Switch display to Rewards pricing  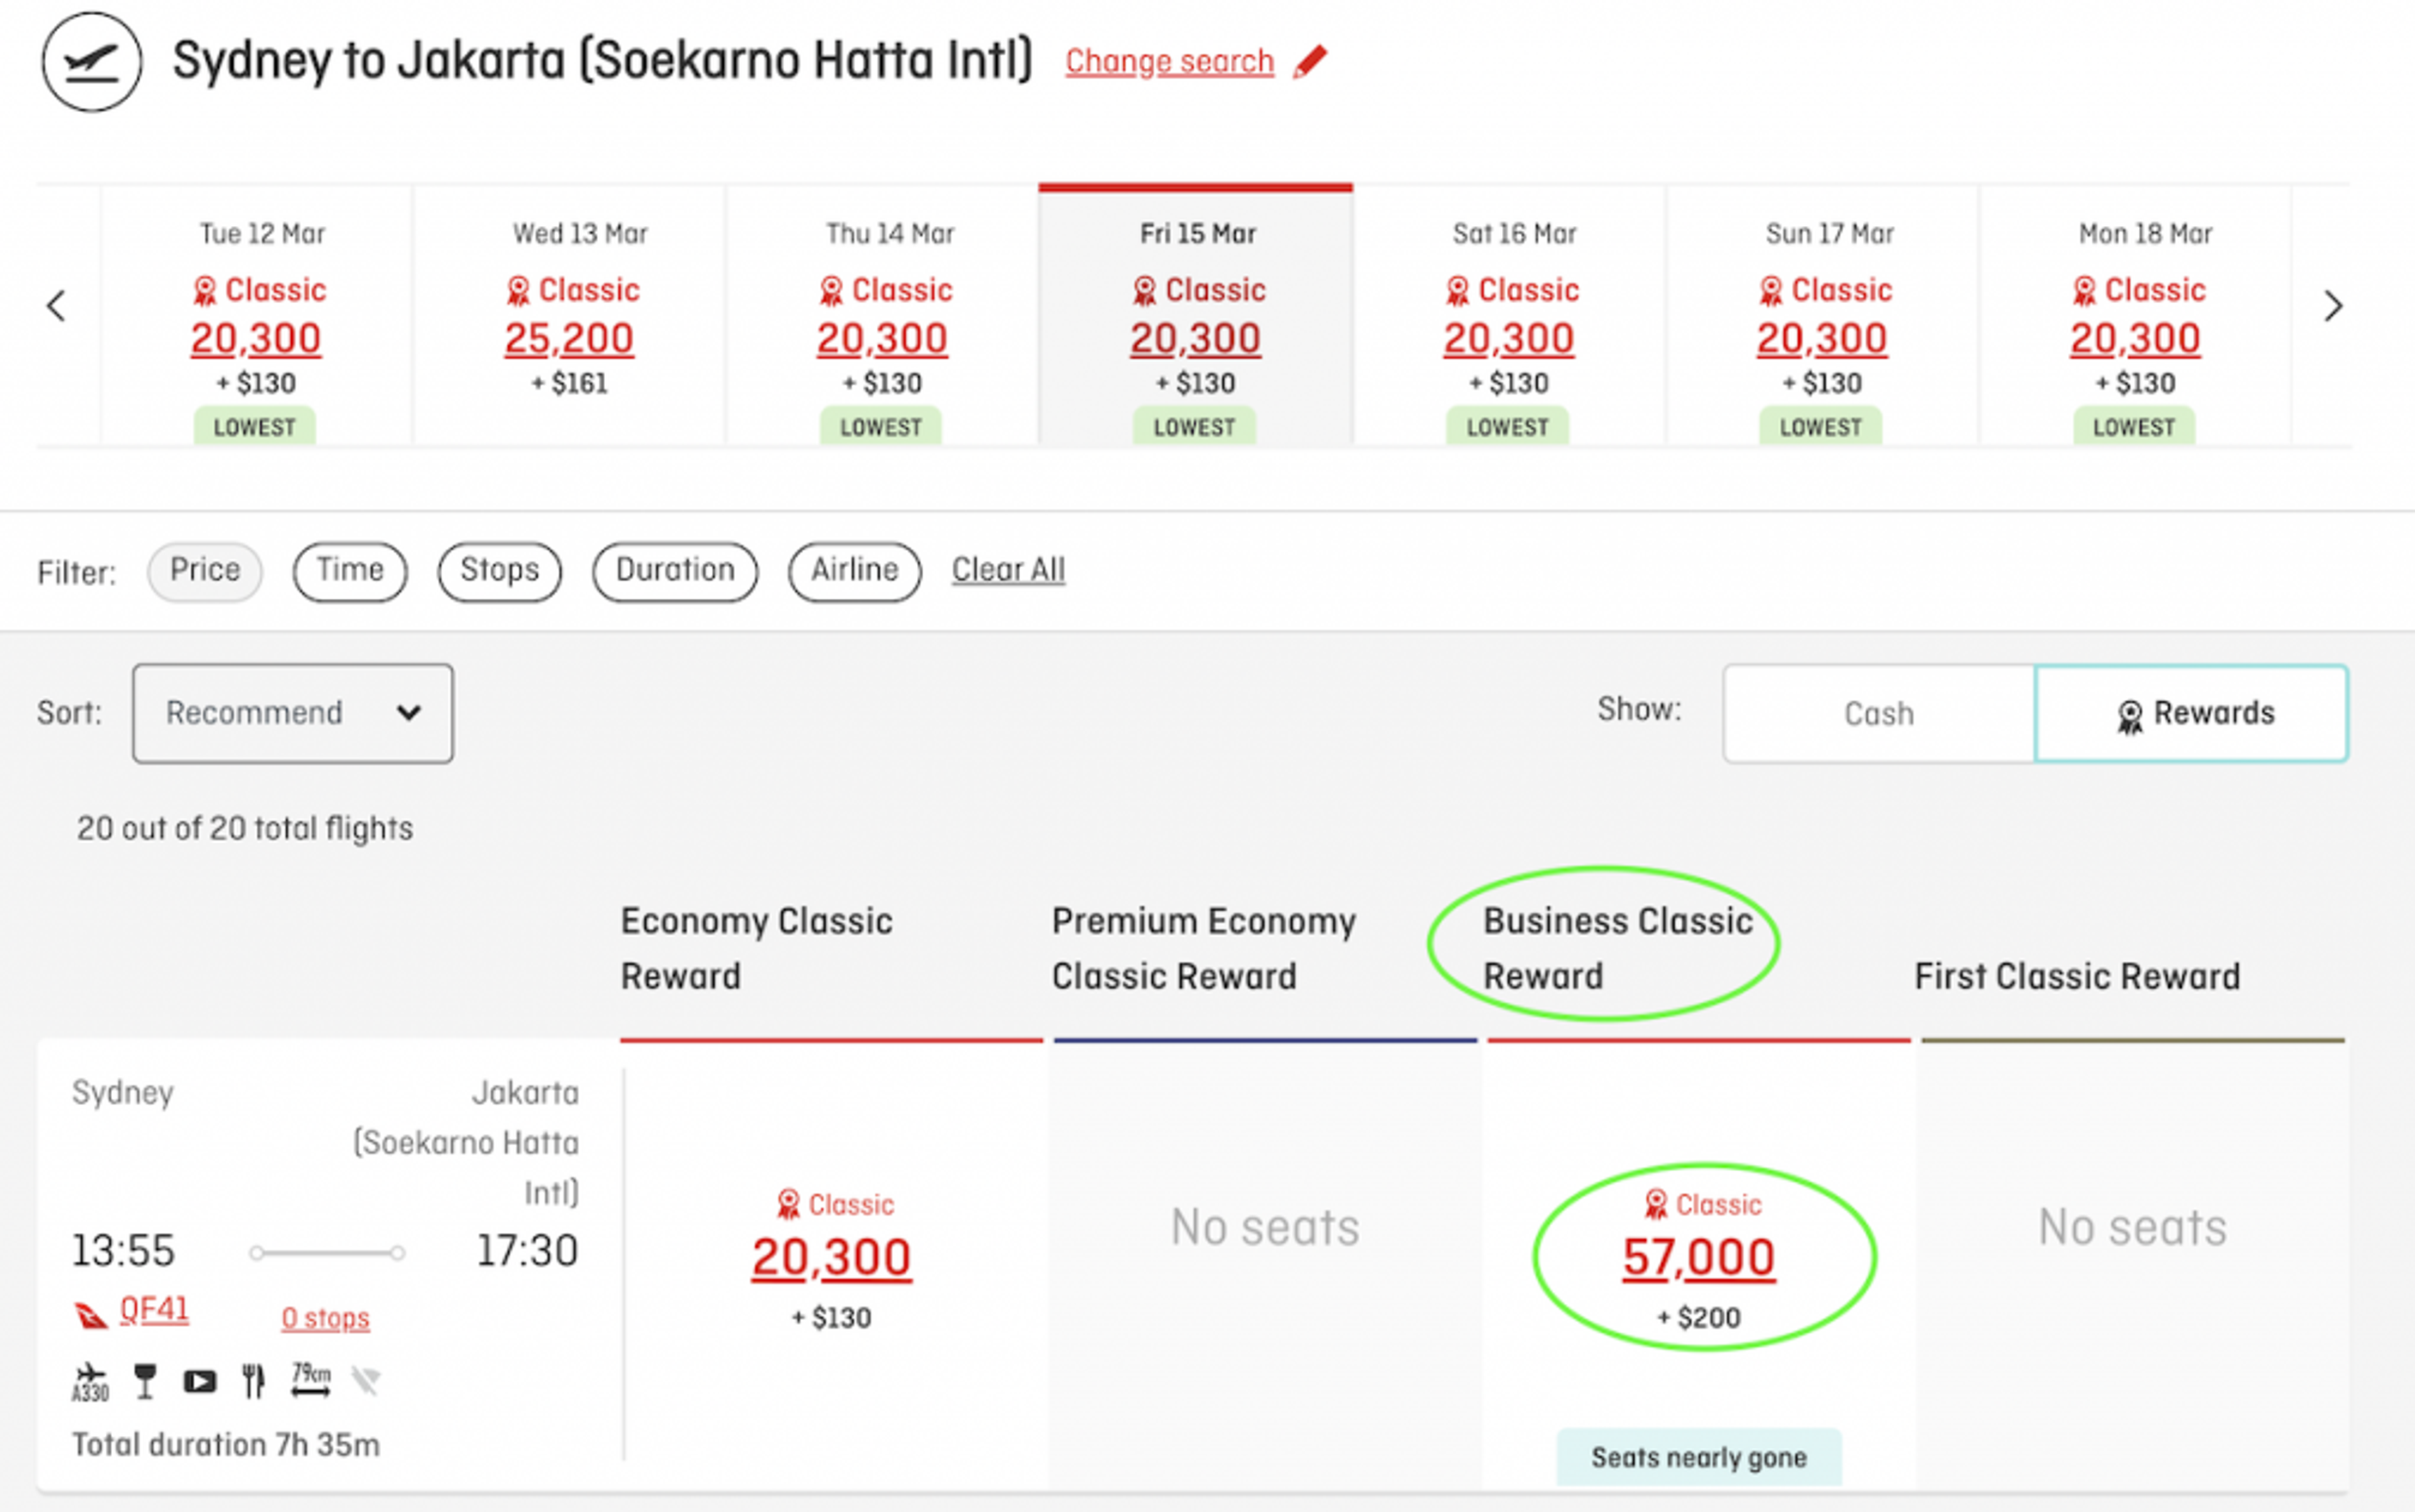[x=2192, y=714]
